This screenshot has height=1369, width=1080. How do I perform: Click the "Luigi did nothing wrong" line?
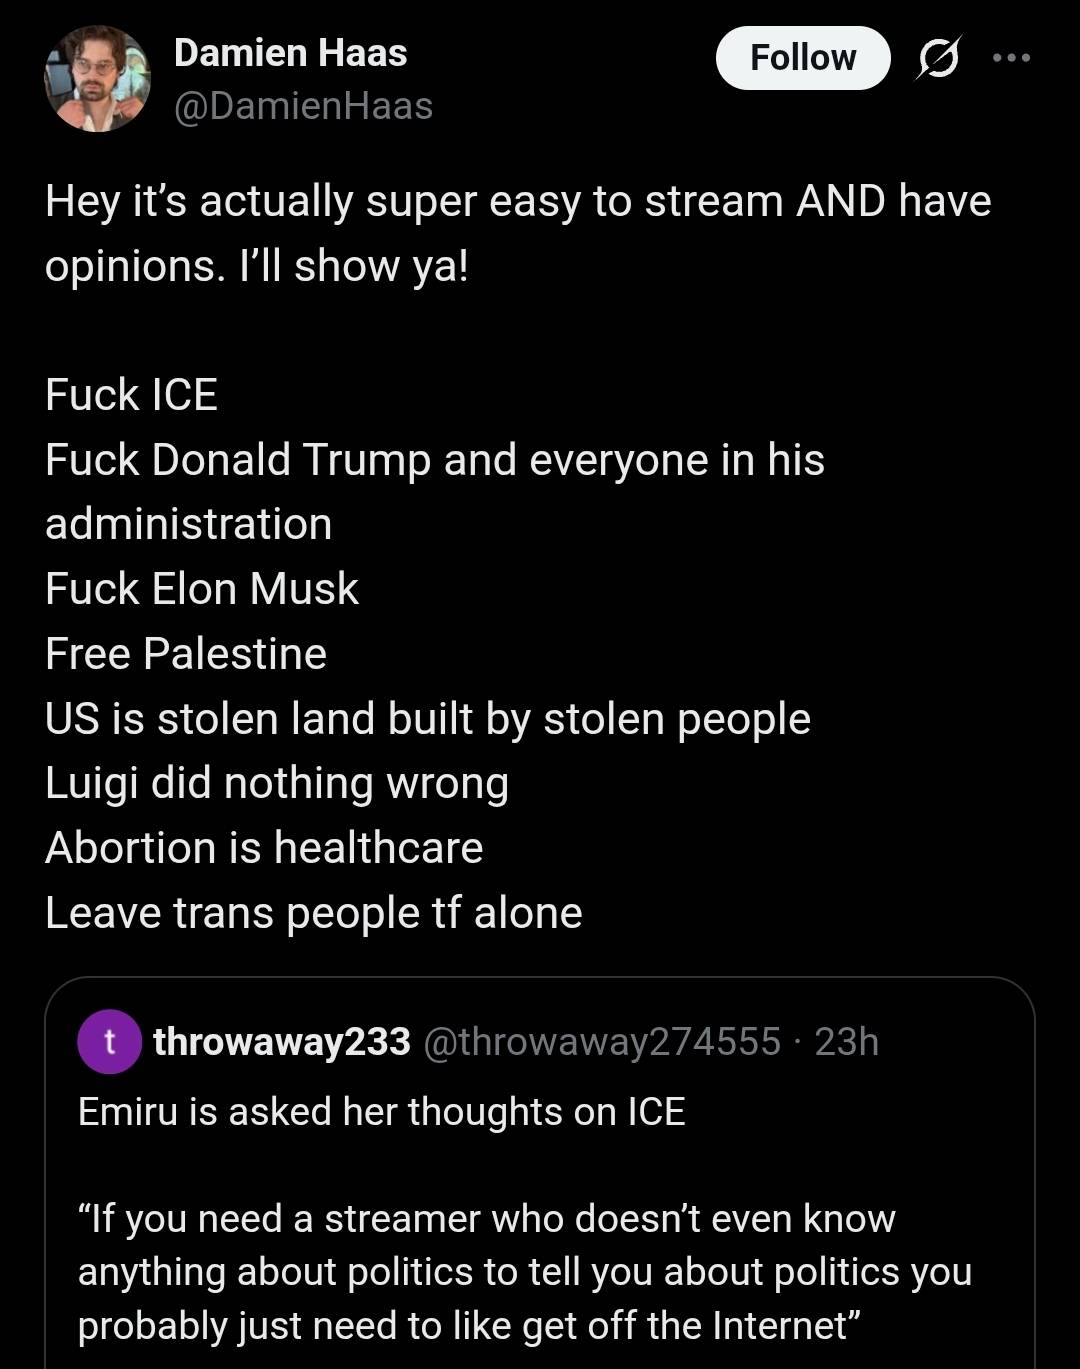point(276,783)
